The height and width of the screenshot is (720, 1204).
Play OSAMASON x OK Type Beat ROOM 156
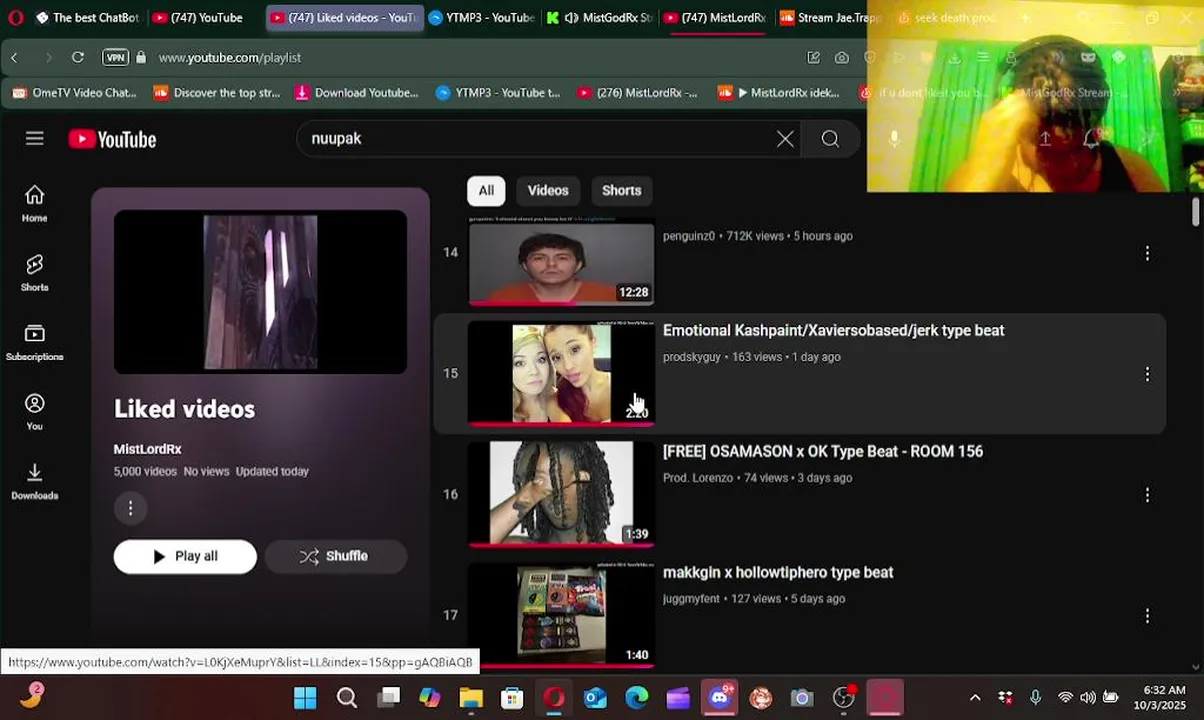[x=823, y=452]
